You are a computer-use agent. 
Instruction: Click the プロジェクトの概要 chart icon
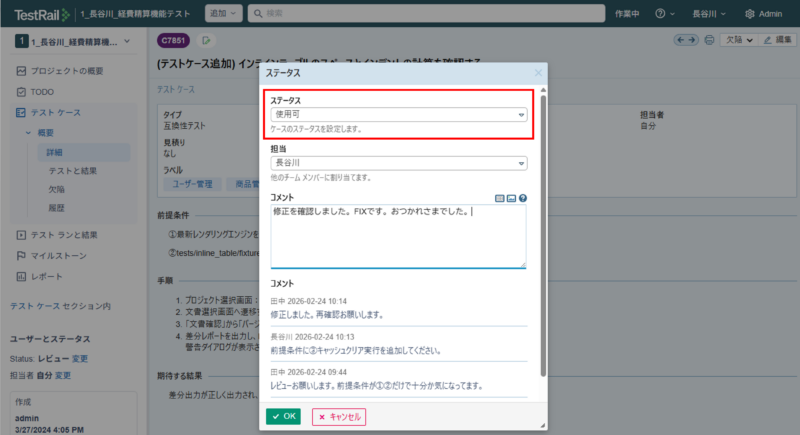(x=21, y=71)
